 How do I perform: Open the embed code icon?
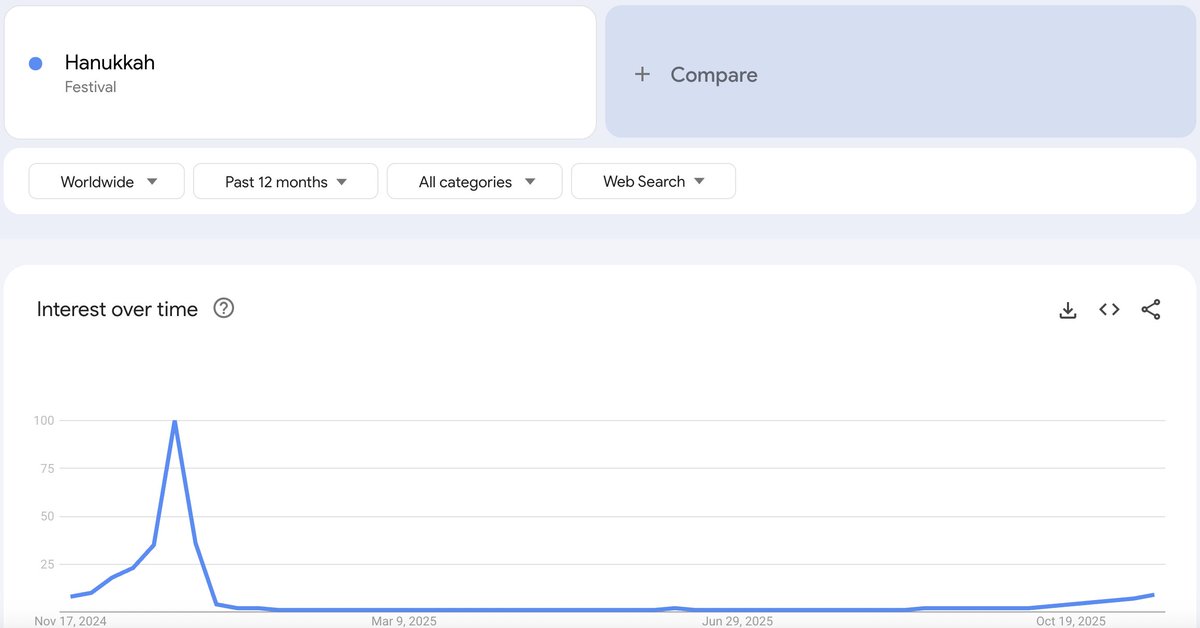(1109, 310)
